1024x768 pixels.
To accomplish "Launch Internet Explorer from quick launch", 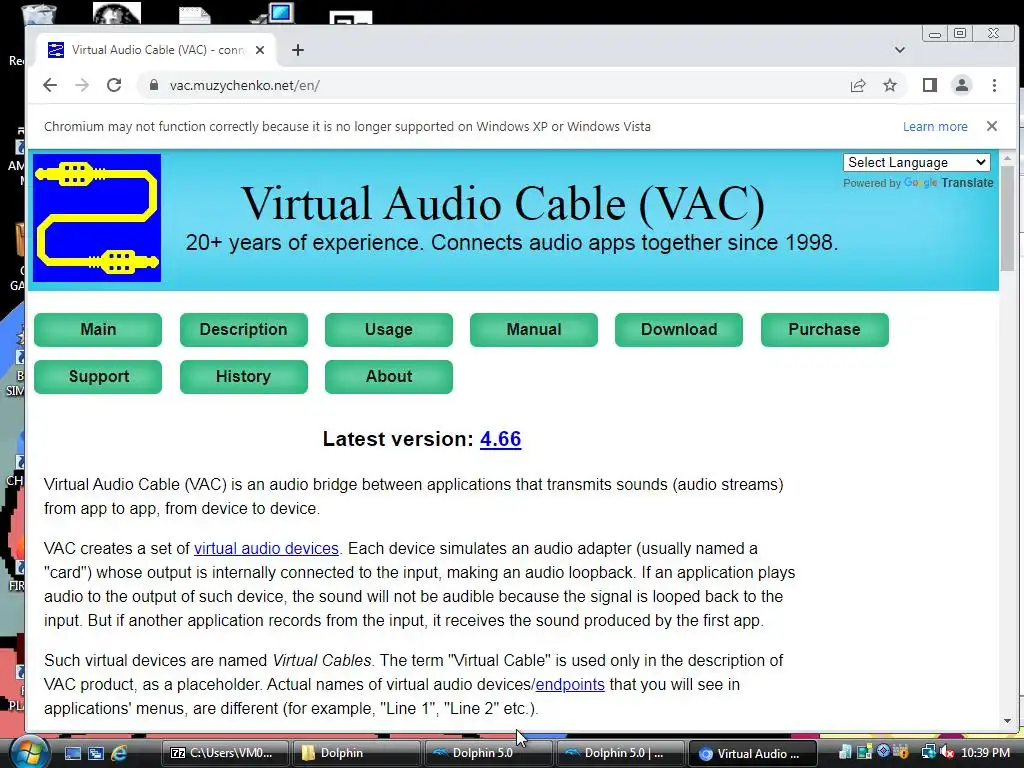I will pos(119,753).
